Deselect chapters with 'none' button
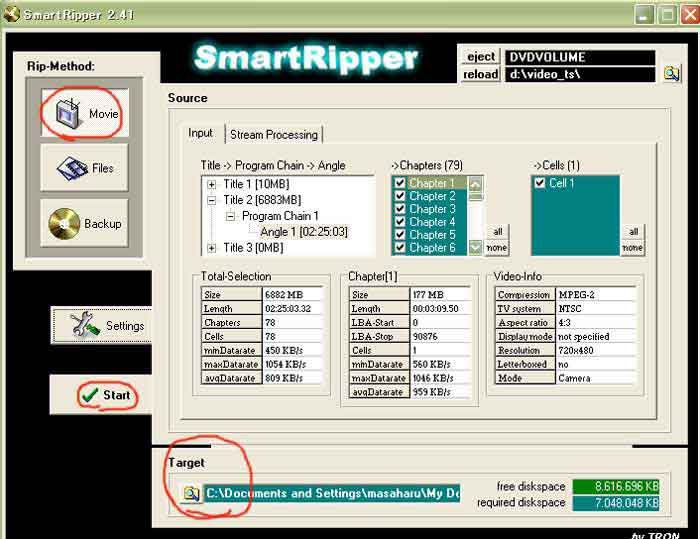Image resolution: width=700 pixels, height=539 pixels. coord(497,247)
